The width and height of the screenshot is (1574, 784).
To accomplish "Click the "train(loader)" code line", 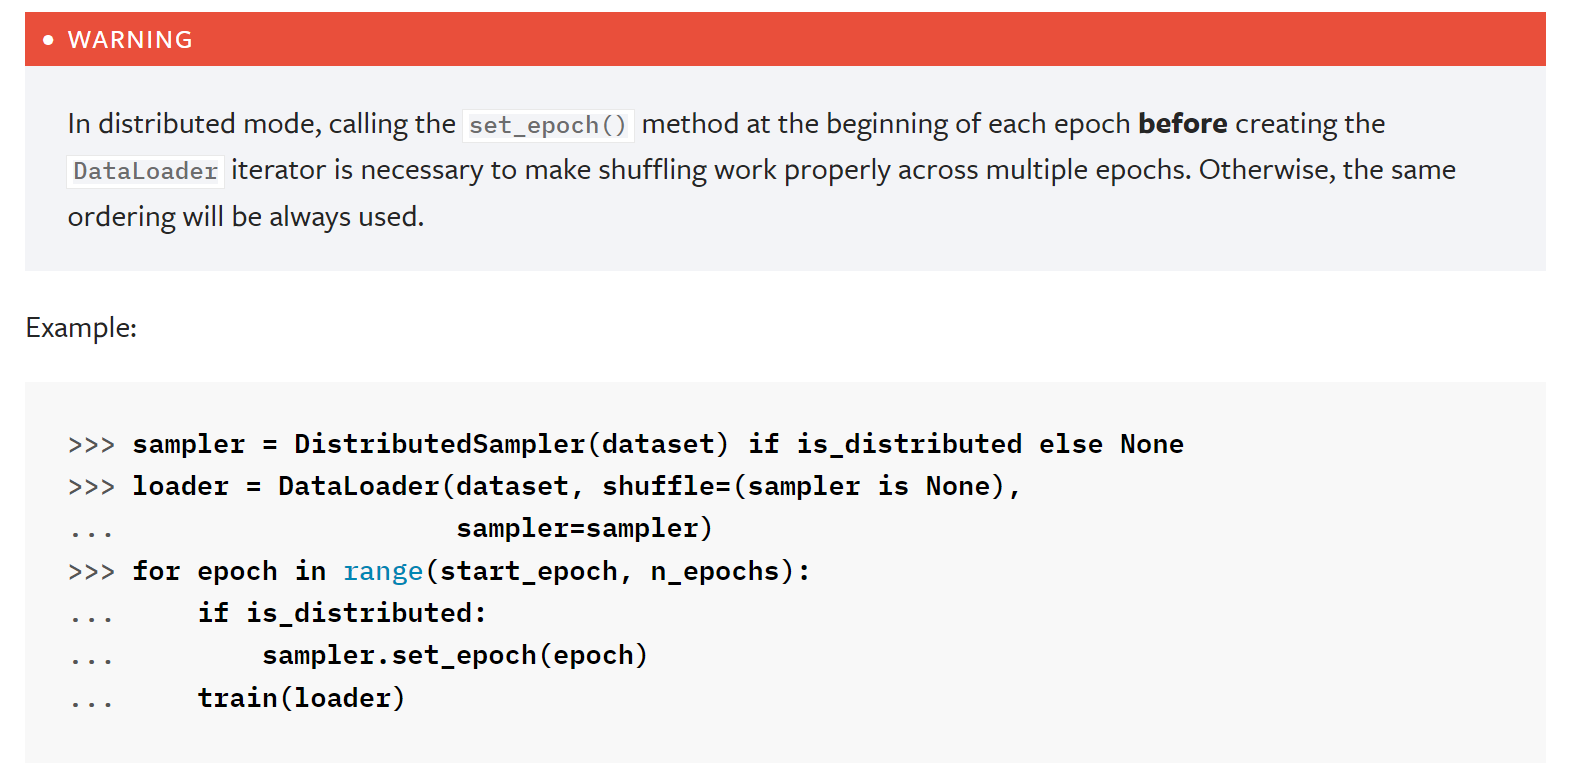I will coord(301,698).
